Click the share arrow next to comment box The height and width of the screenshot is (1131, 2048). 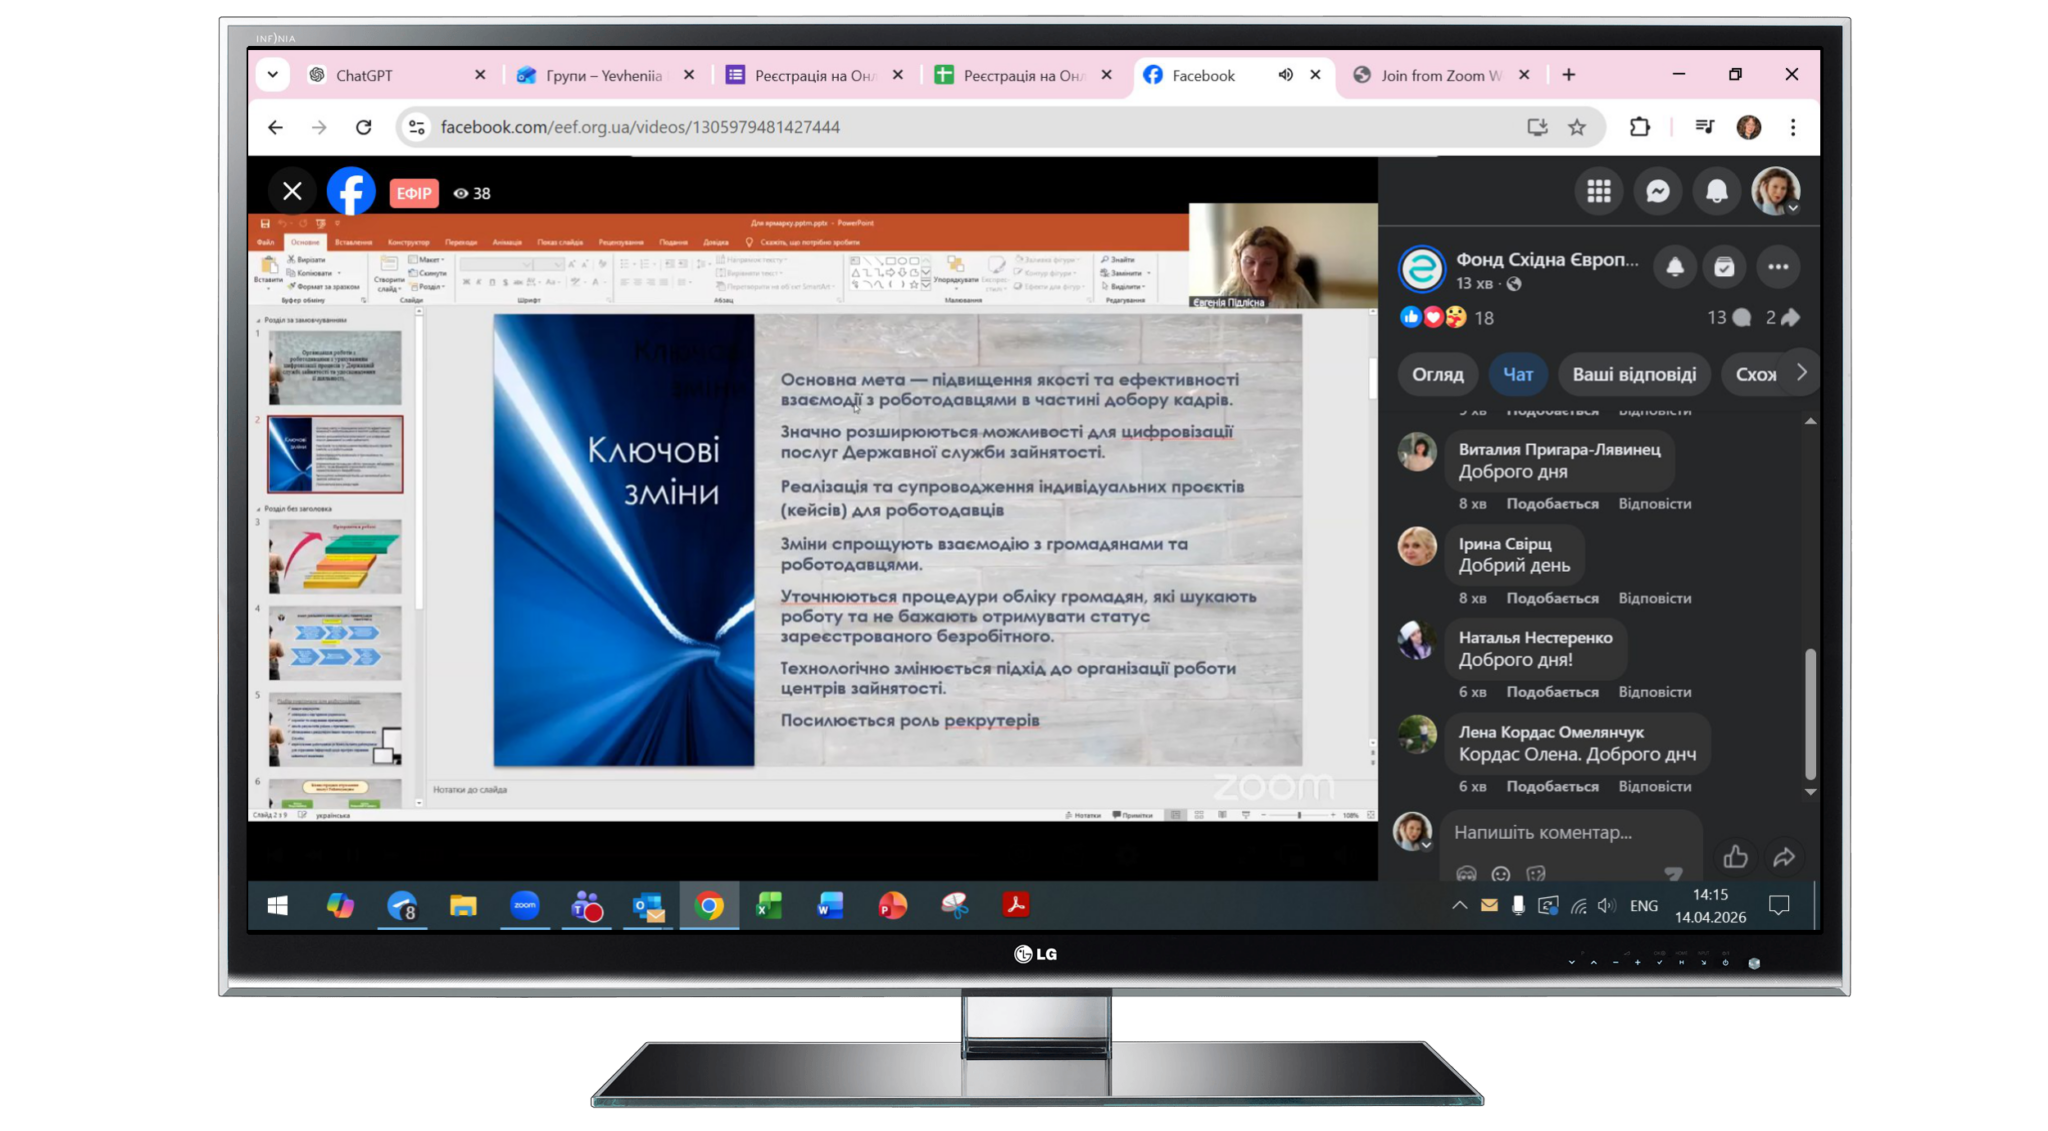[1784, 857]
